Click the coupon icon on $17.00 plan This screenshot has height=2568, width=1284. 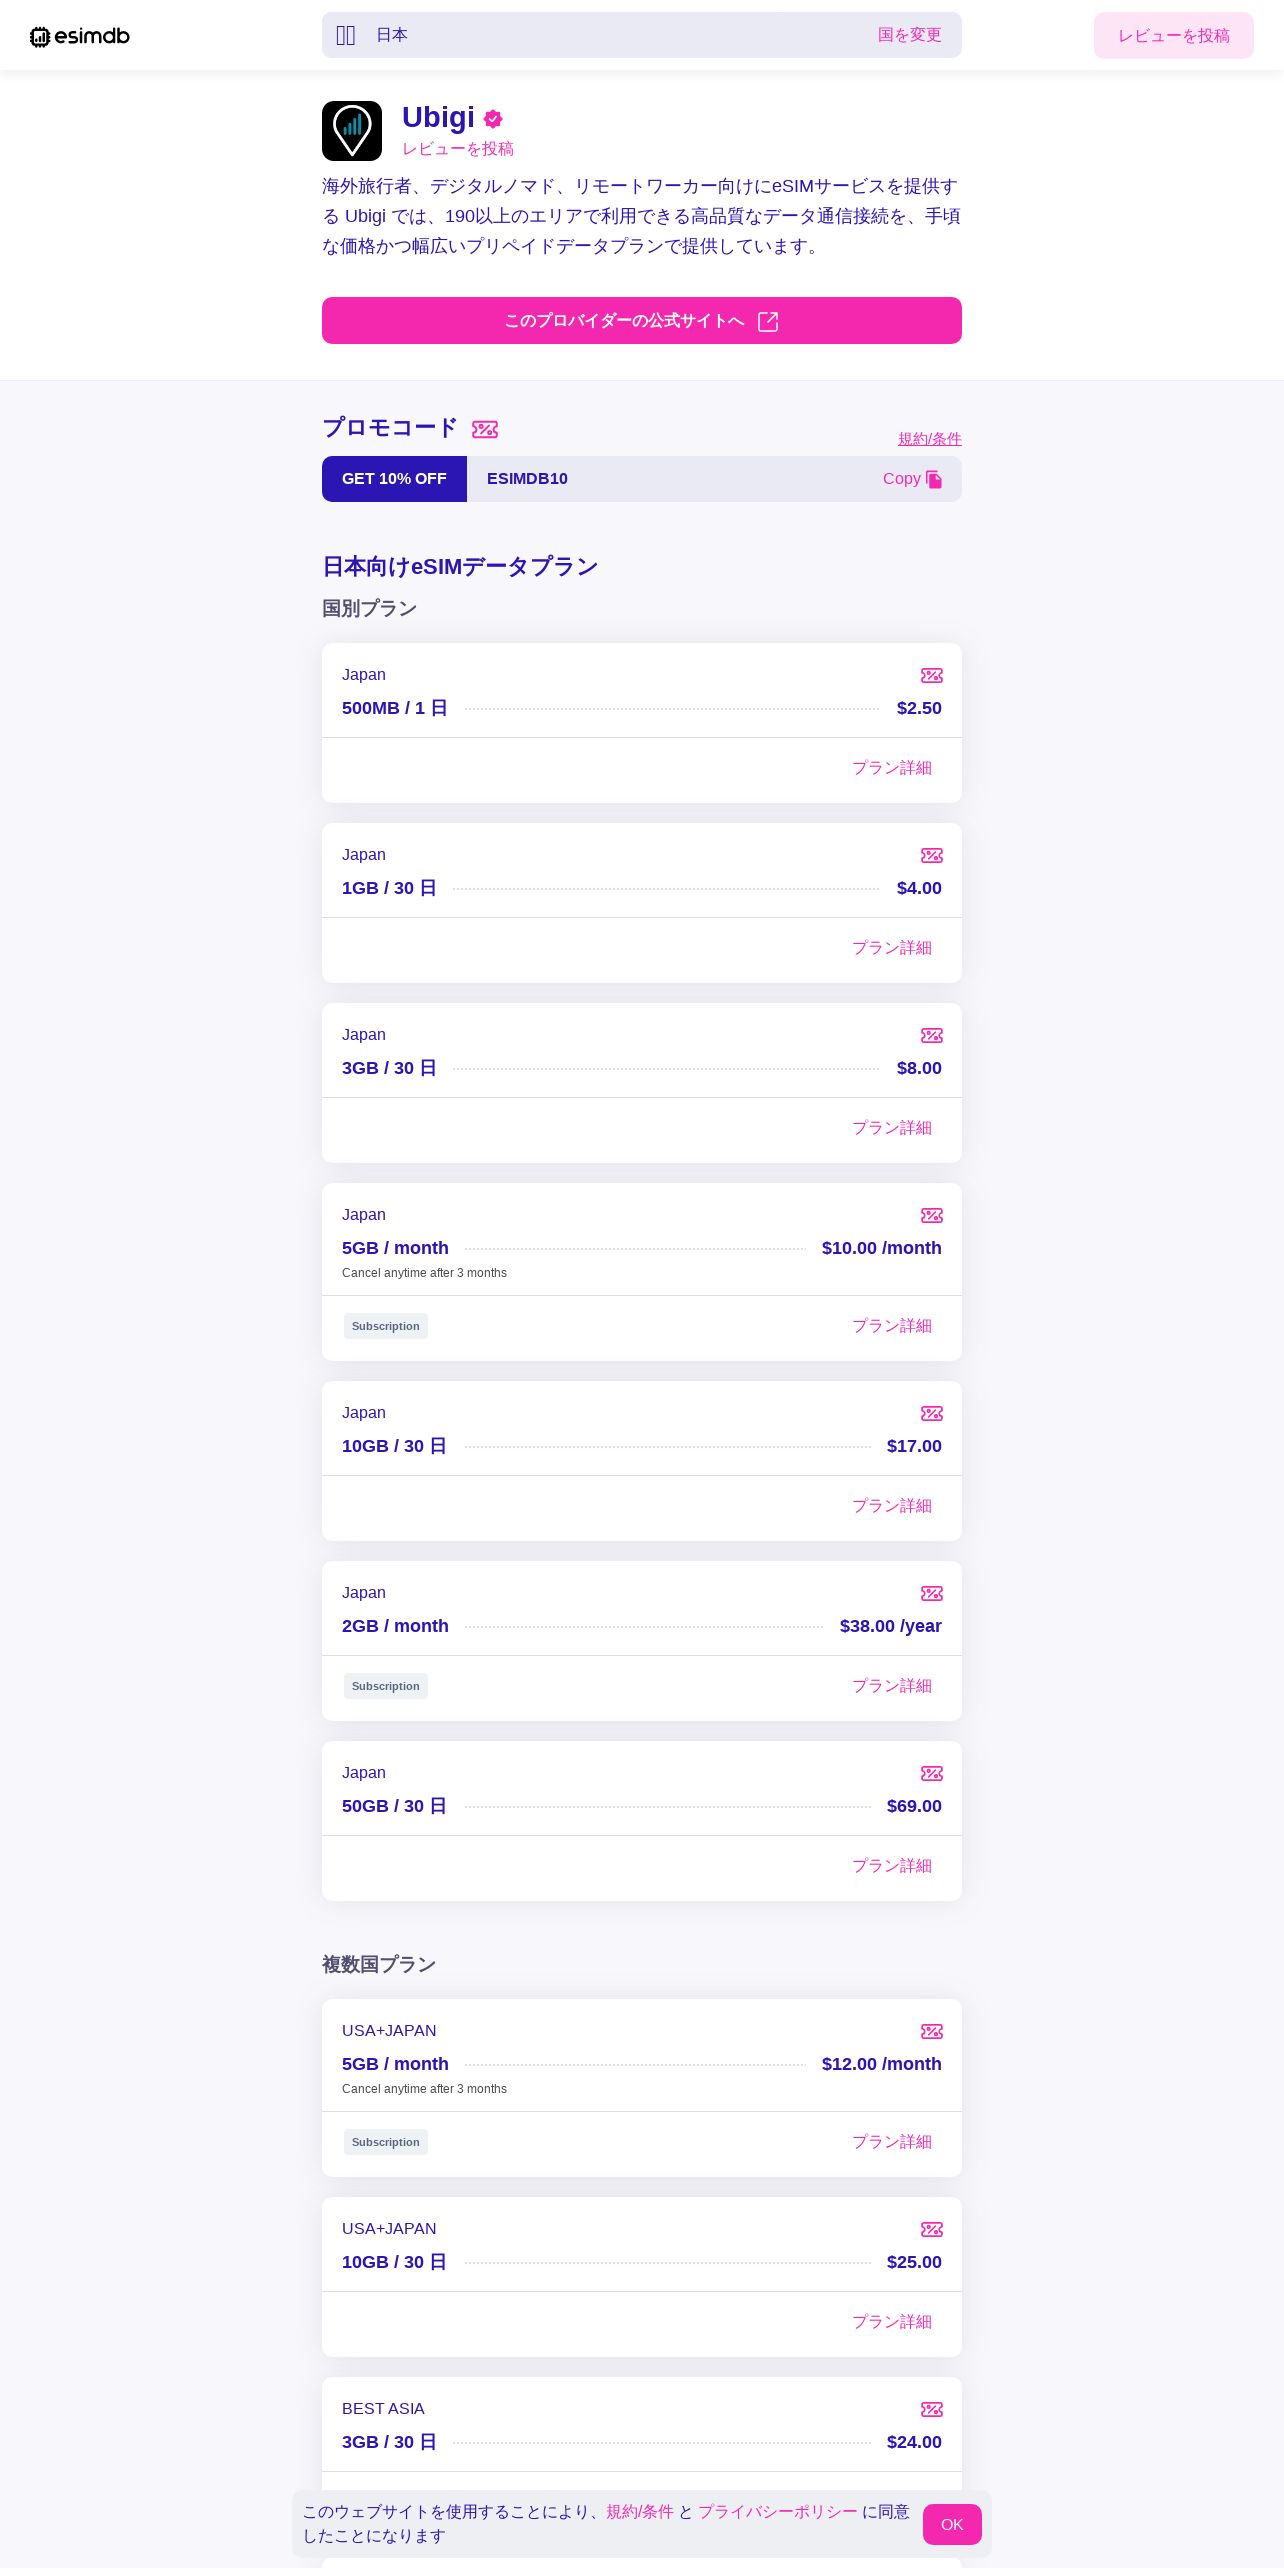click(x=932, y=1414)
